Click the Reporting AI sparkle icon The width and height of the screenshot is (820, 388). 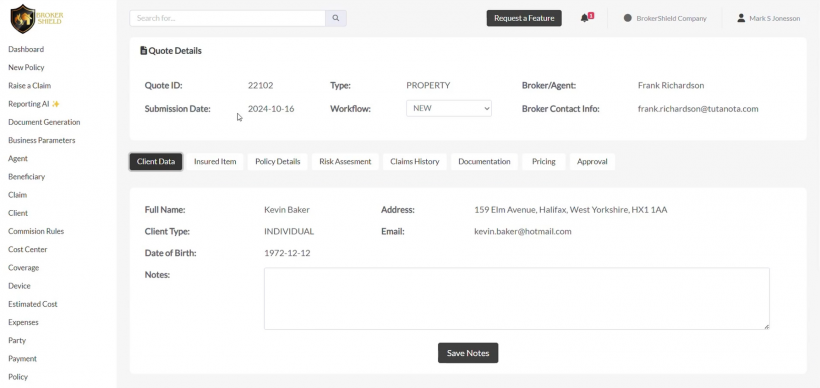point(55,104)
